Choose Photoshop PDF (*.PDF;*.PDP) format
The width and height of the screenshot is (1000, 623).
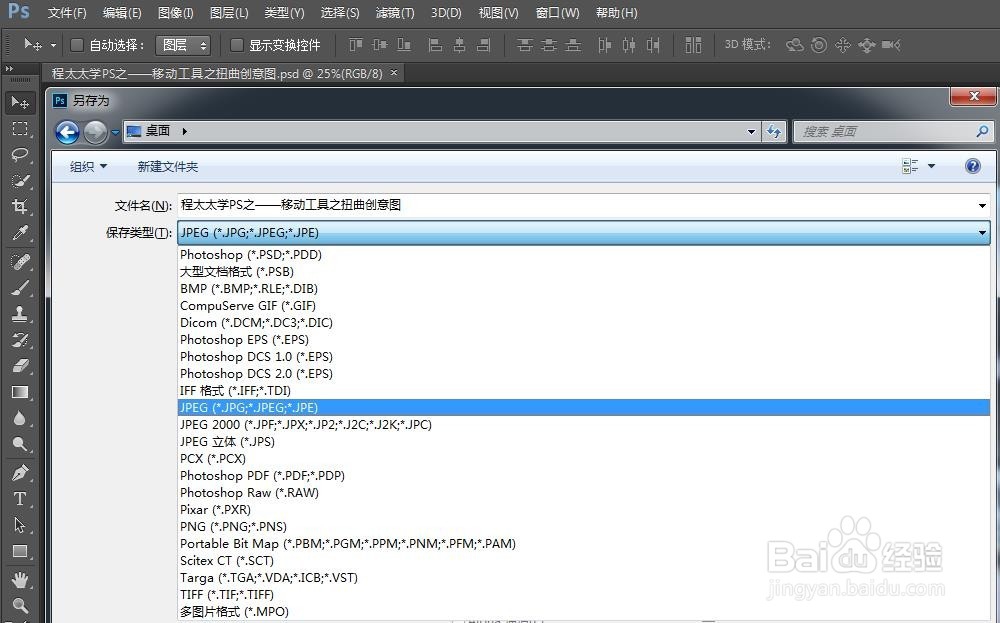pos(584,476)
